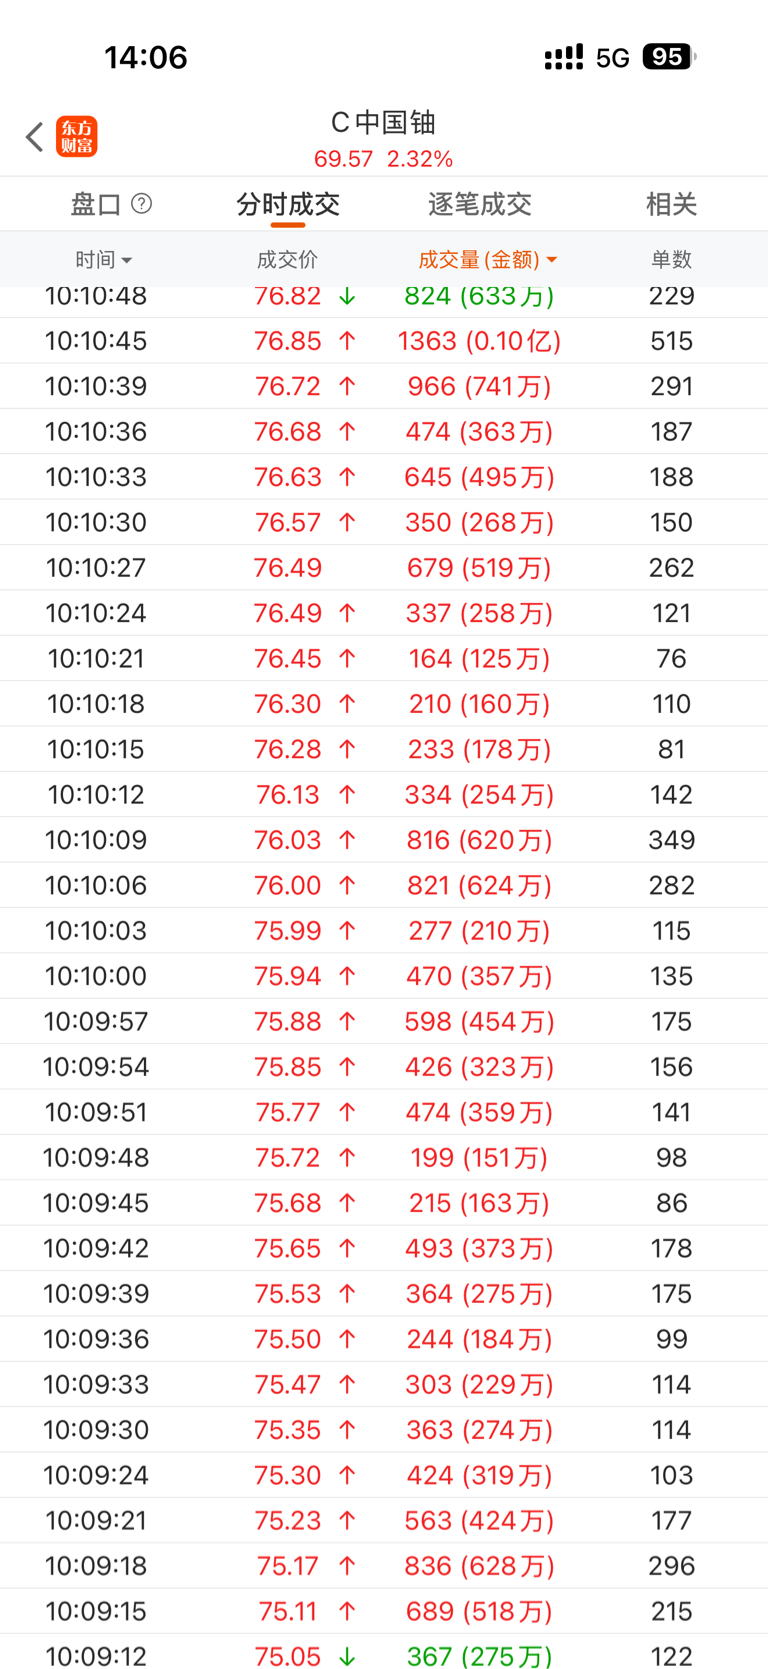
Task: Tap the back arrow icon
Action: click(35, 137)
